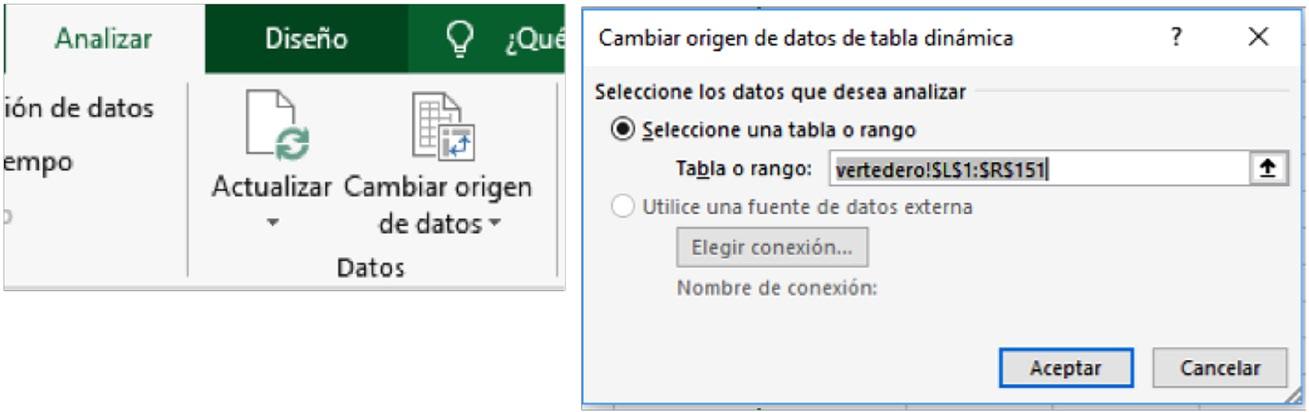This screenshot has height=412, width=1309.
Task: Open the dropdown arrow under Actualizar
Action: 273,223
